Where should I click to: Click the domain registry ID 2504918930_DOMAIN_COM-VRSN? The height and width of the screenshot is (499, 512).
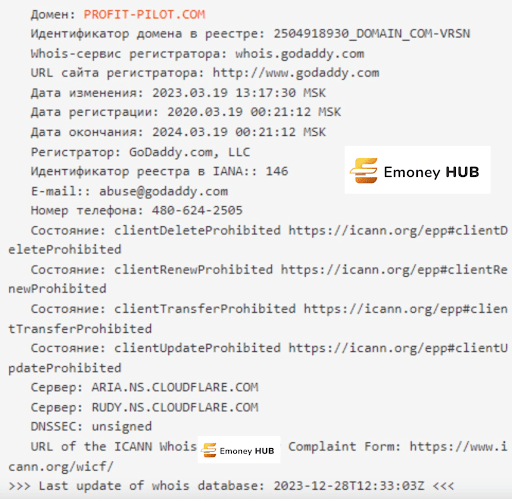click(372, 34)
